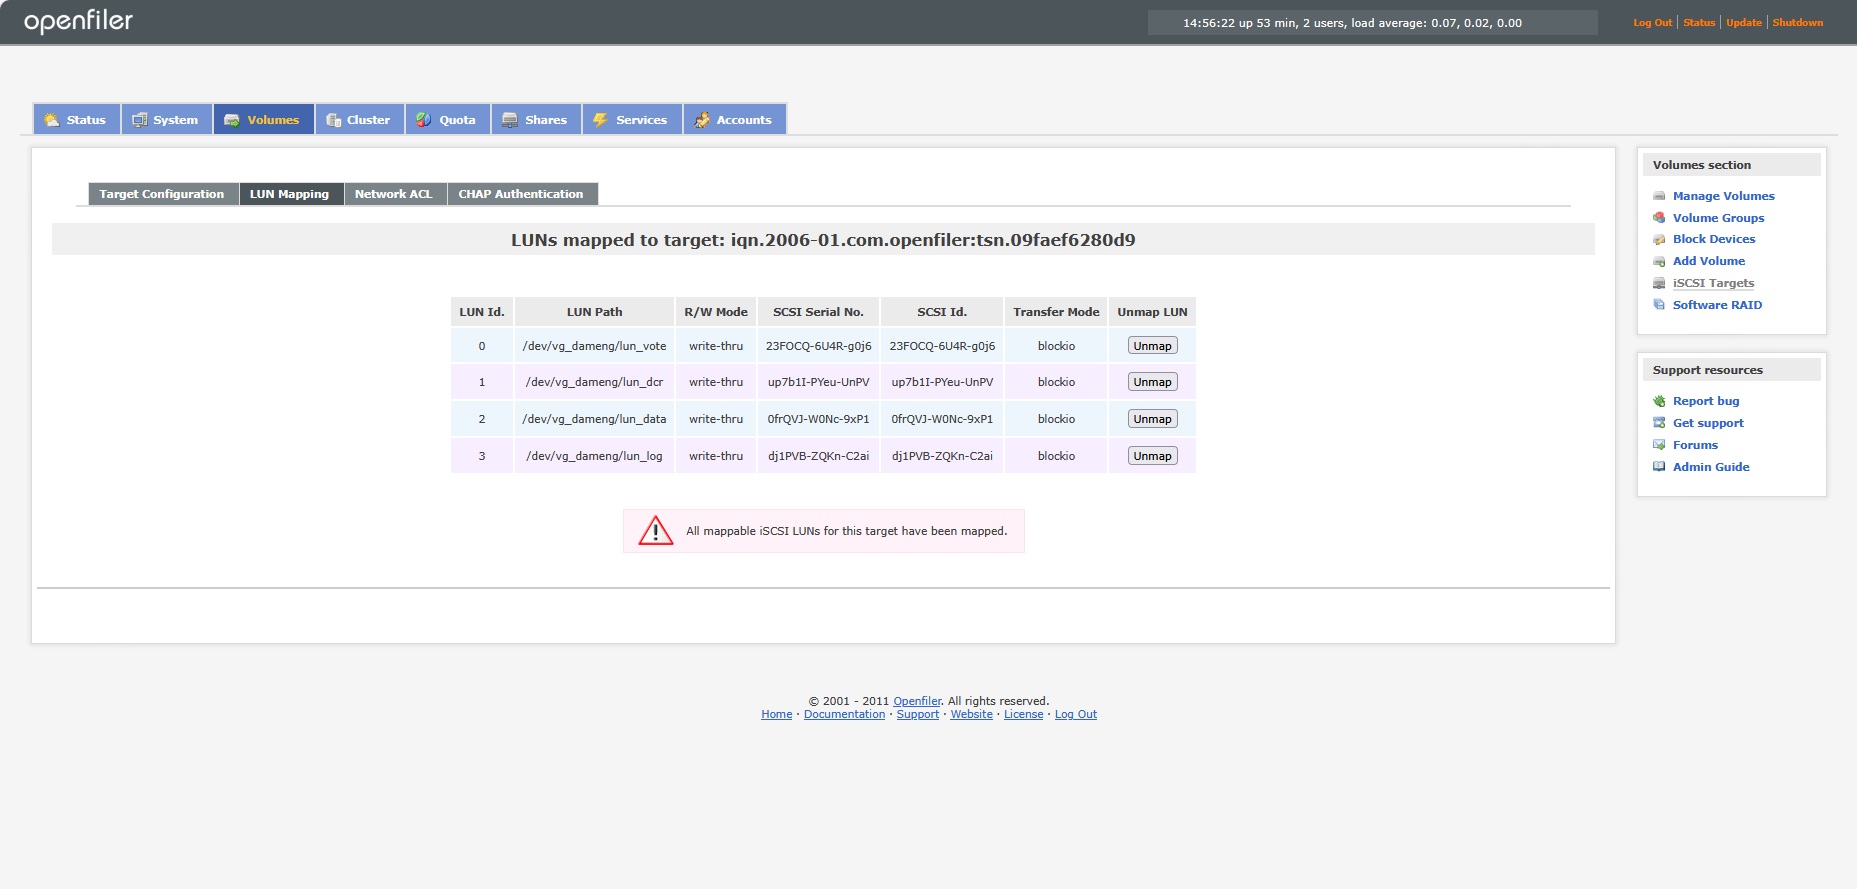Click the Manage Volumes icon in sidebar
The height and width of the screenshot is (889, 1857).
1659,196
